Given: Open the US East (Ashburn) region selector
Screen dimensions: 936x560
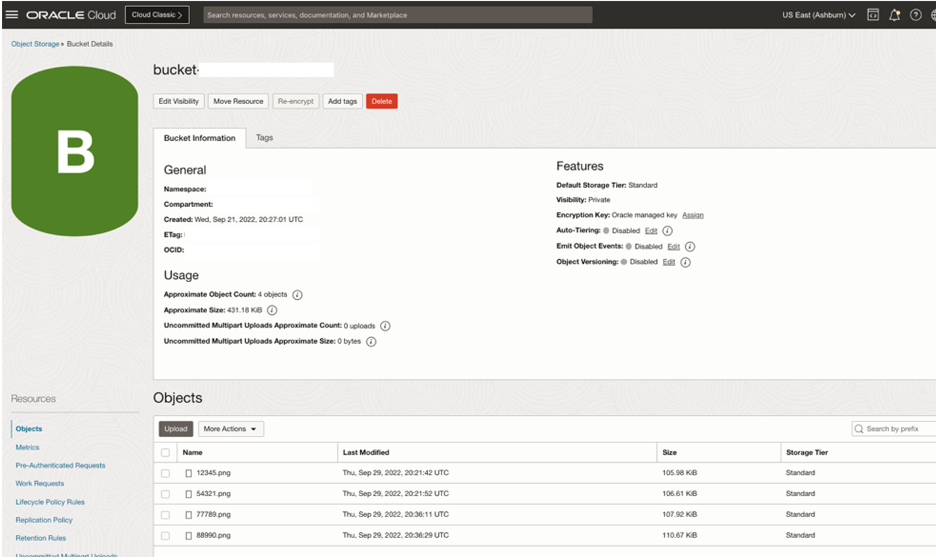Looking at the screenshot, I should click(x=818, y=15).
